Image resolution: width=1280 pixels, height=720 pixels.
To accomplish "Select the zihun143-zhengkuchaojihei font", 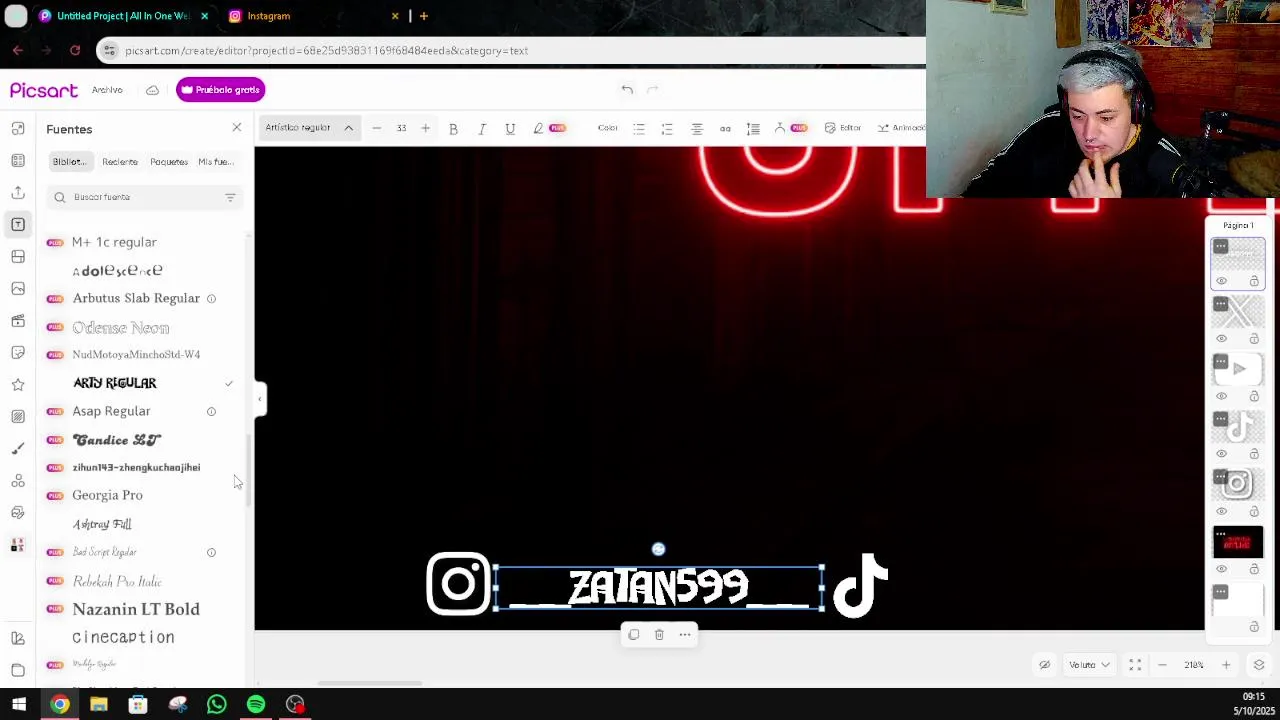I will 136,467.
